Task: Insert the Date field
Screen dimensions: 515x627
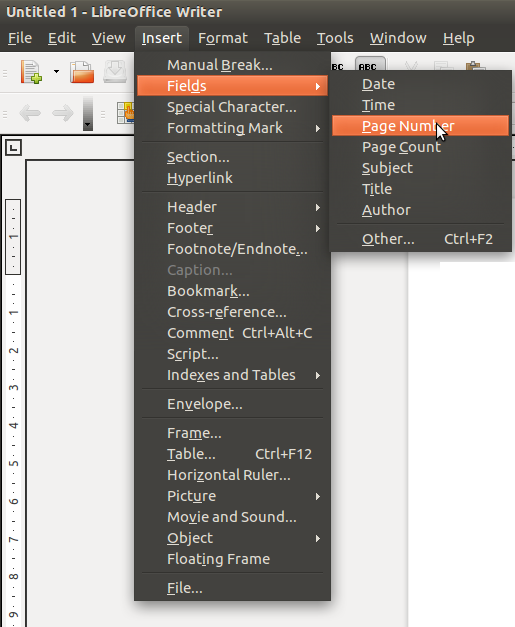Action: point(420,84)
